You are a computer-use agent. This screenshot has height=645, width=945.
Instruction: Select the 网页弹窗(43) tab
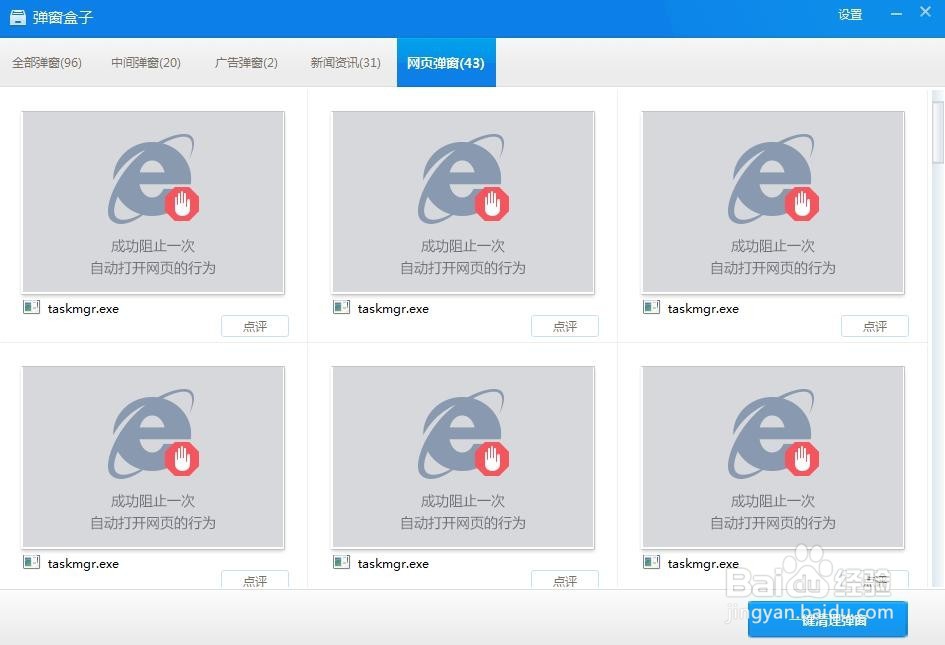446,63
